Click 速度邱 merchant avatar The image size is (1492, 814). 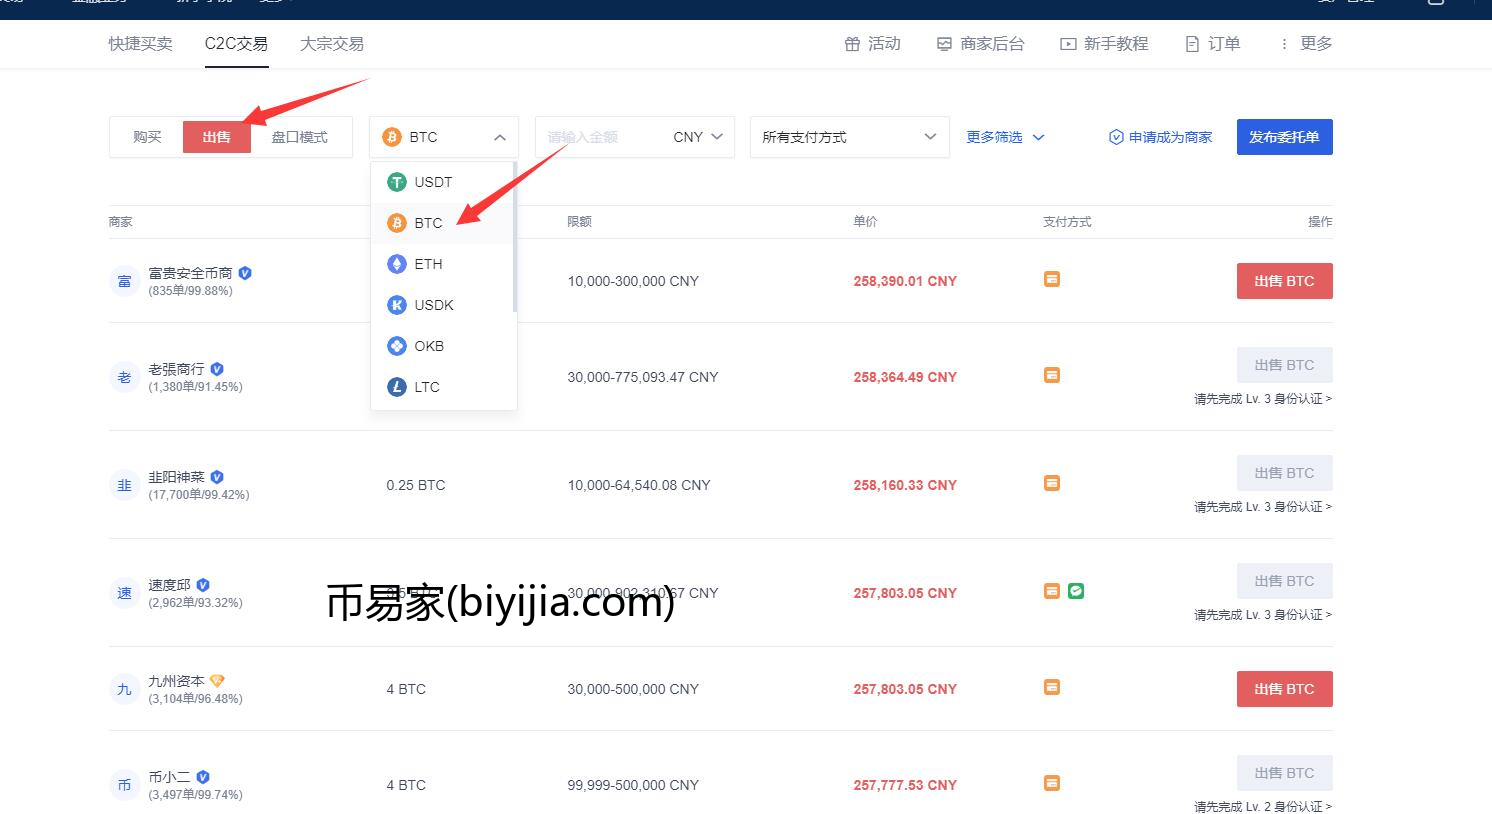(124, 593)
